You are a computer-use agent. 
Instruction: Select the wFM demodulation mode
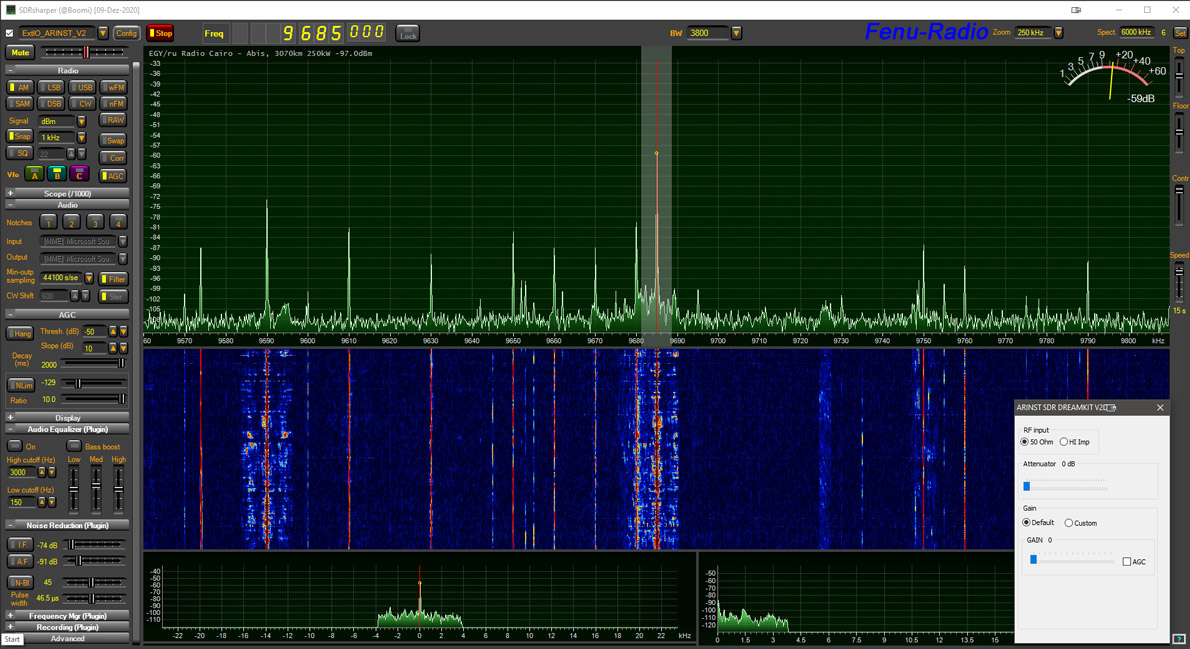click(x=113, y=87)
